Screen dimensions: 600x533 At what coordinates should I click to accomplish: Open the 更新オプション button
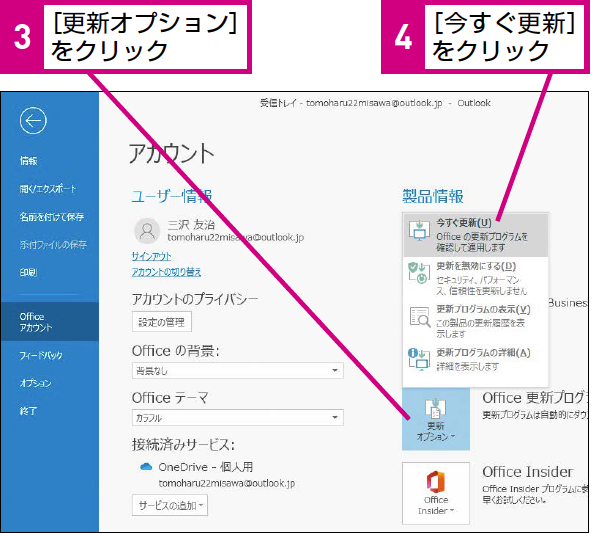(436, 419)
